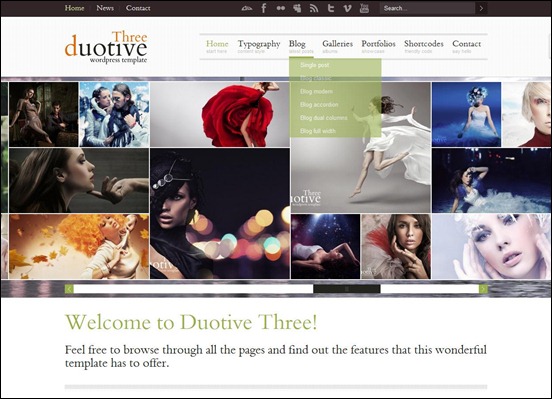
Task: Open Contact 'say hello' main menu item
Action: tap(466, 46)
